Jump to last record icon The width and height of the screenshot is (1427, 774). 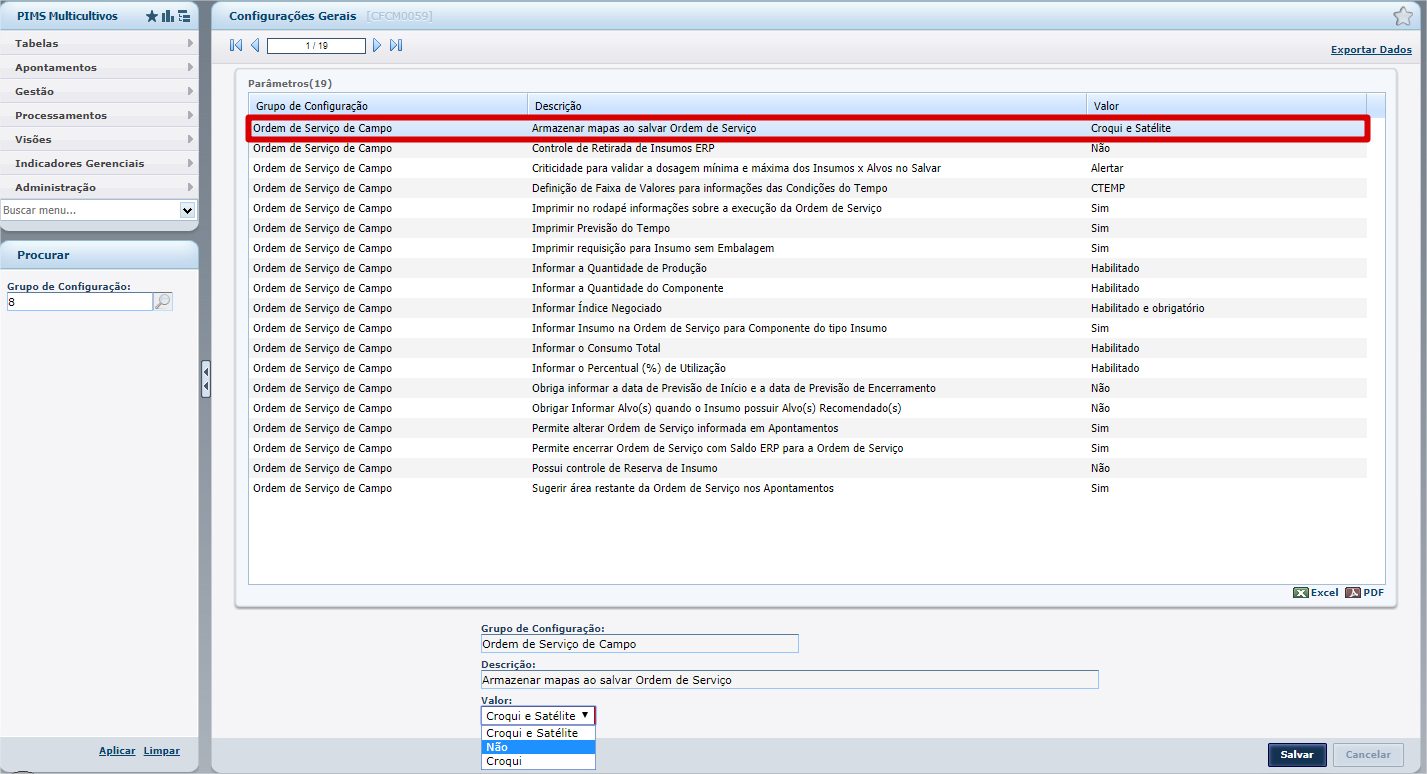pos(396,45)
